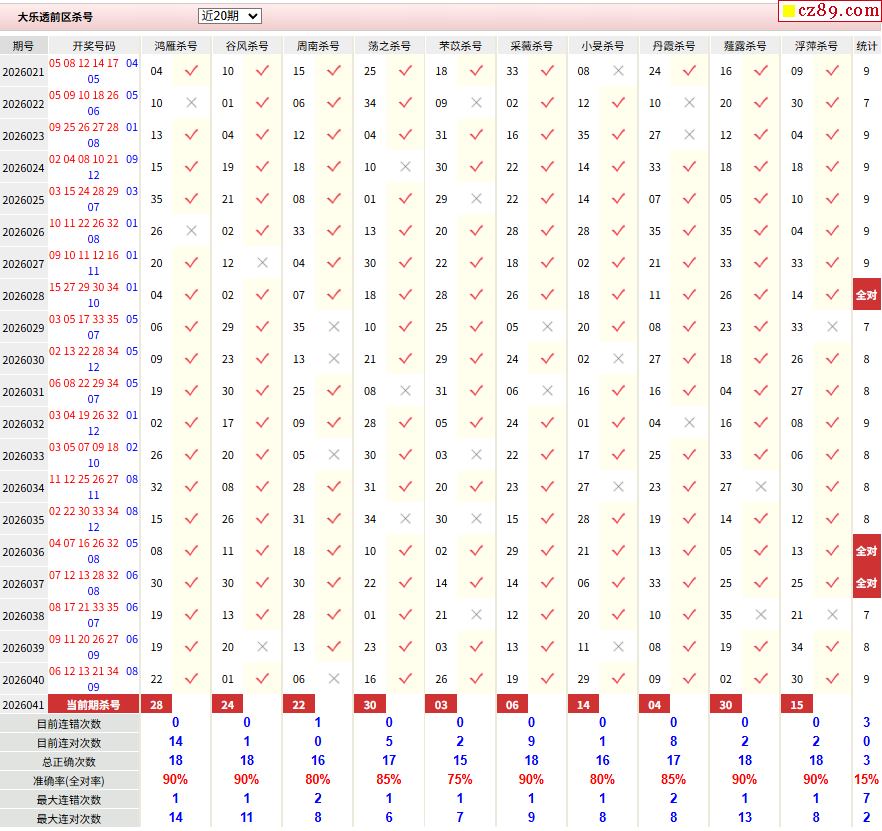Click the yellow square beside cz89.com
This screenshot has height=831, width=882.
[x=788, y=12]
